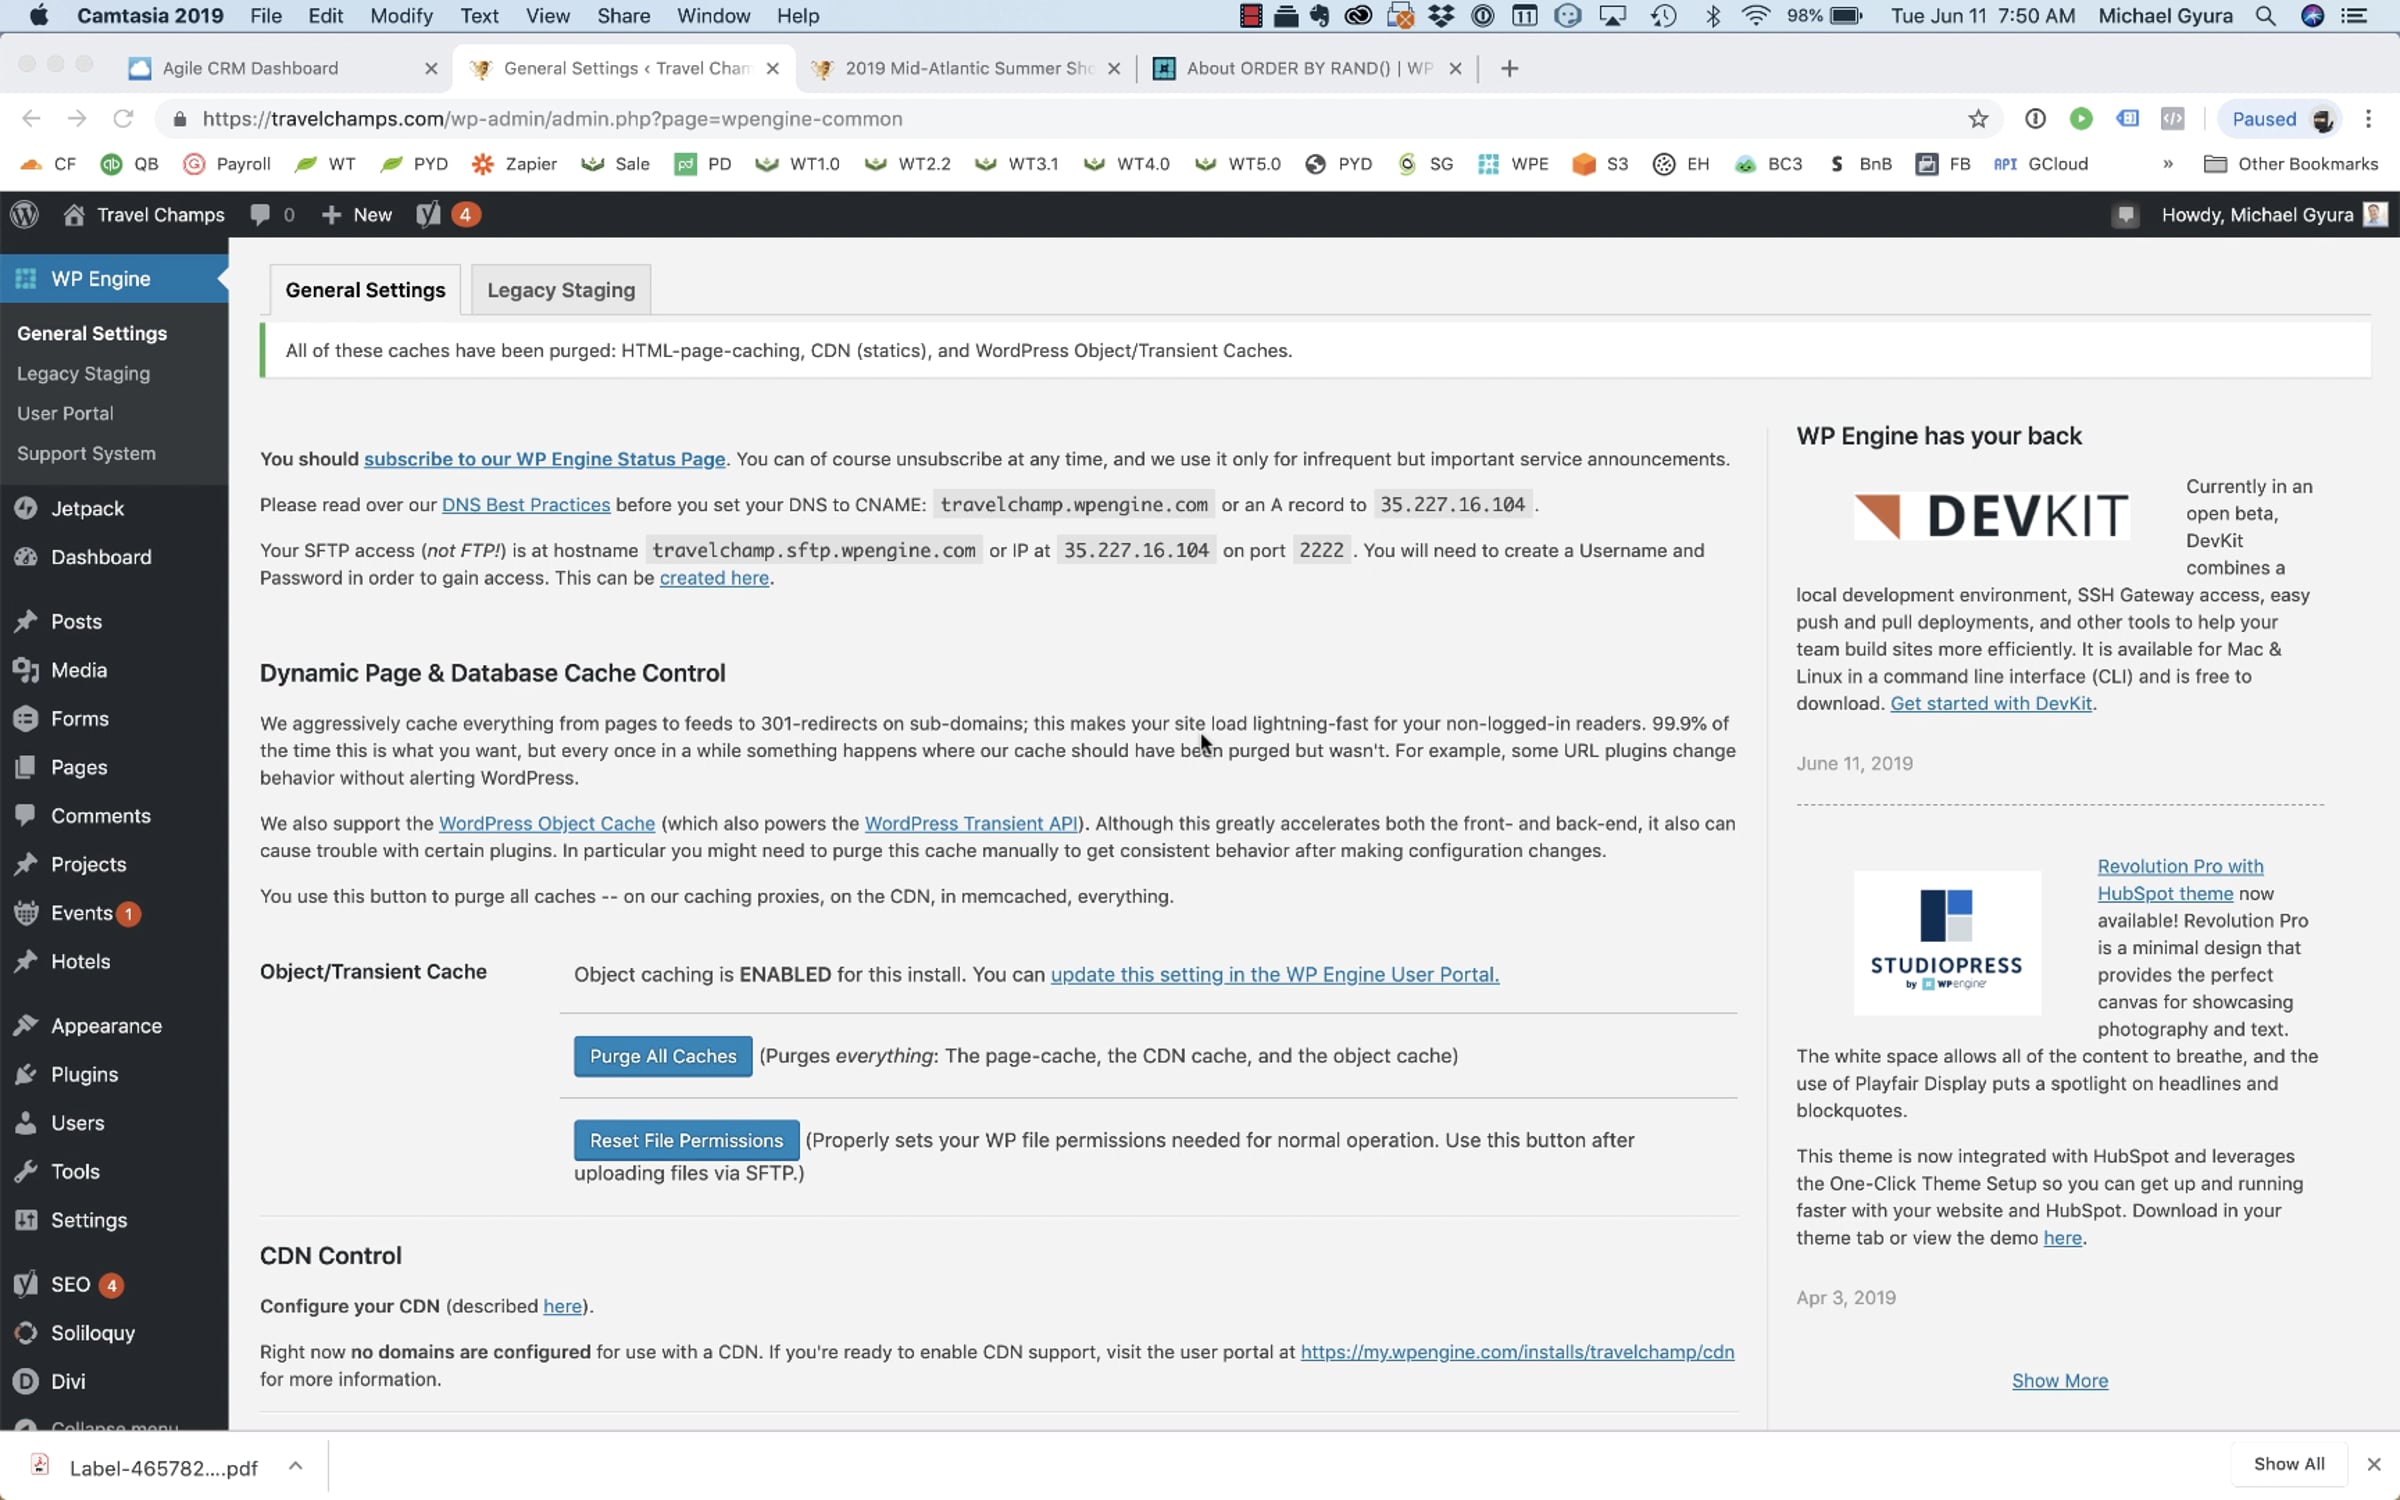Image resolution: width=2400 pixels, height=1500 pixels.
Task: Open macOS Spotlight search icon
Action: 2265,16
